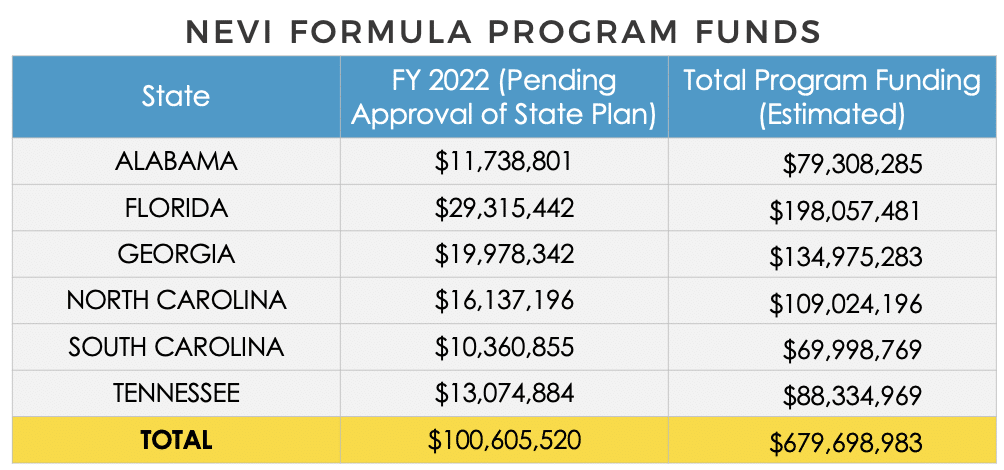Select Georgia's FY 2022 amount $19,978,342
The height and width of the screenshot is (470, 1004).
point(504,254)
